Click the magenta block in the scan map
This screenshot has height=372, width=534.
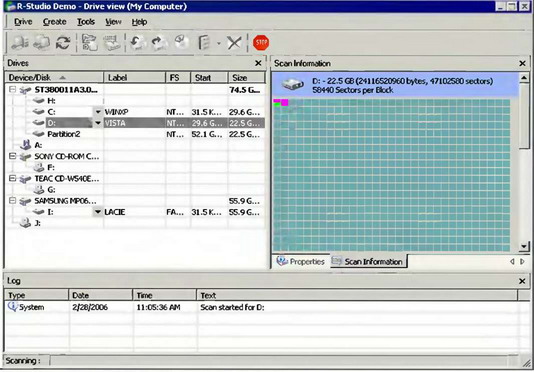click(285, 102)
